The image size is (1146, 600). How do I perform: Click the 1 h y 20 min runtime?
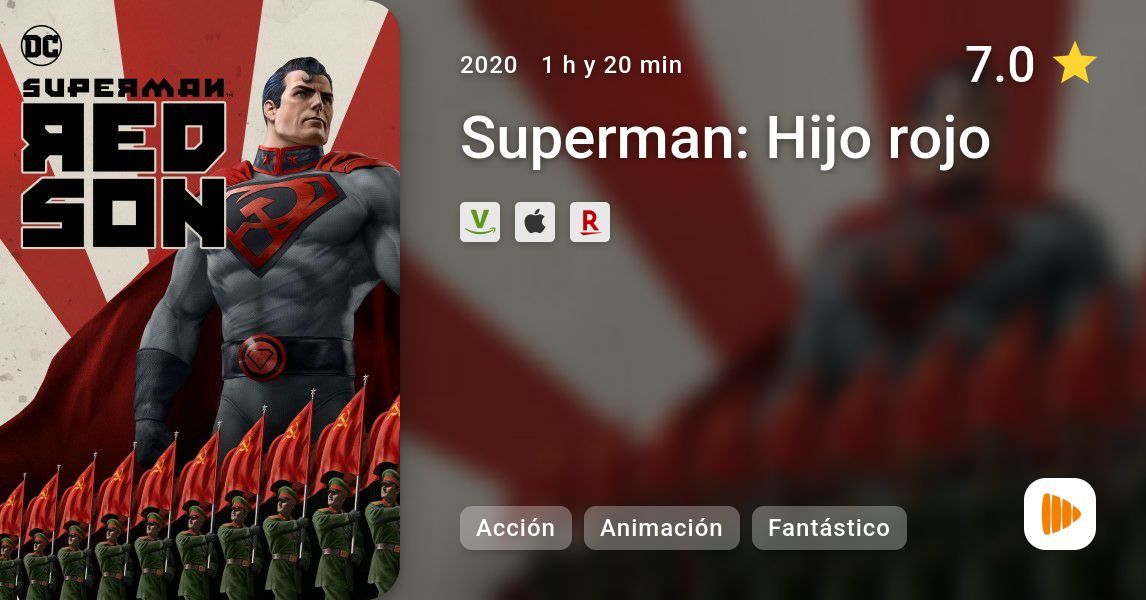coord(612,65)
